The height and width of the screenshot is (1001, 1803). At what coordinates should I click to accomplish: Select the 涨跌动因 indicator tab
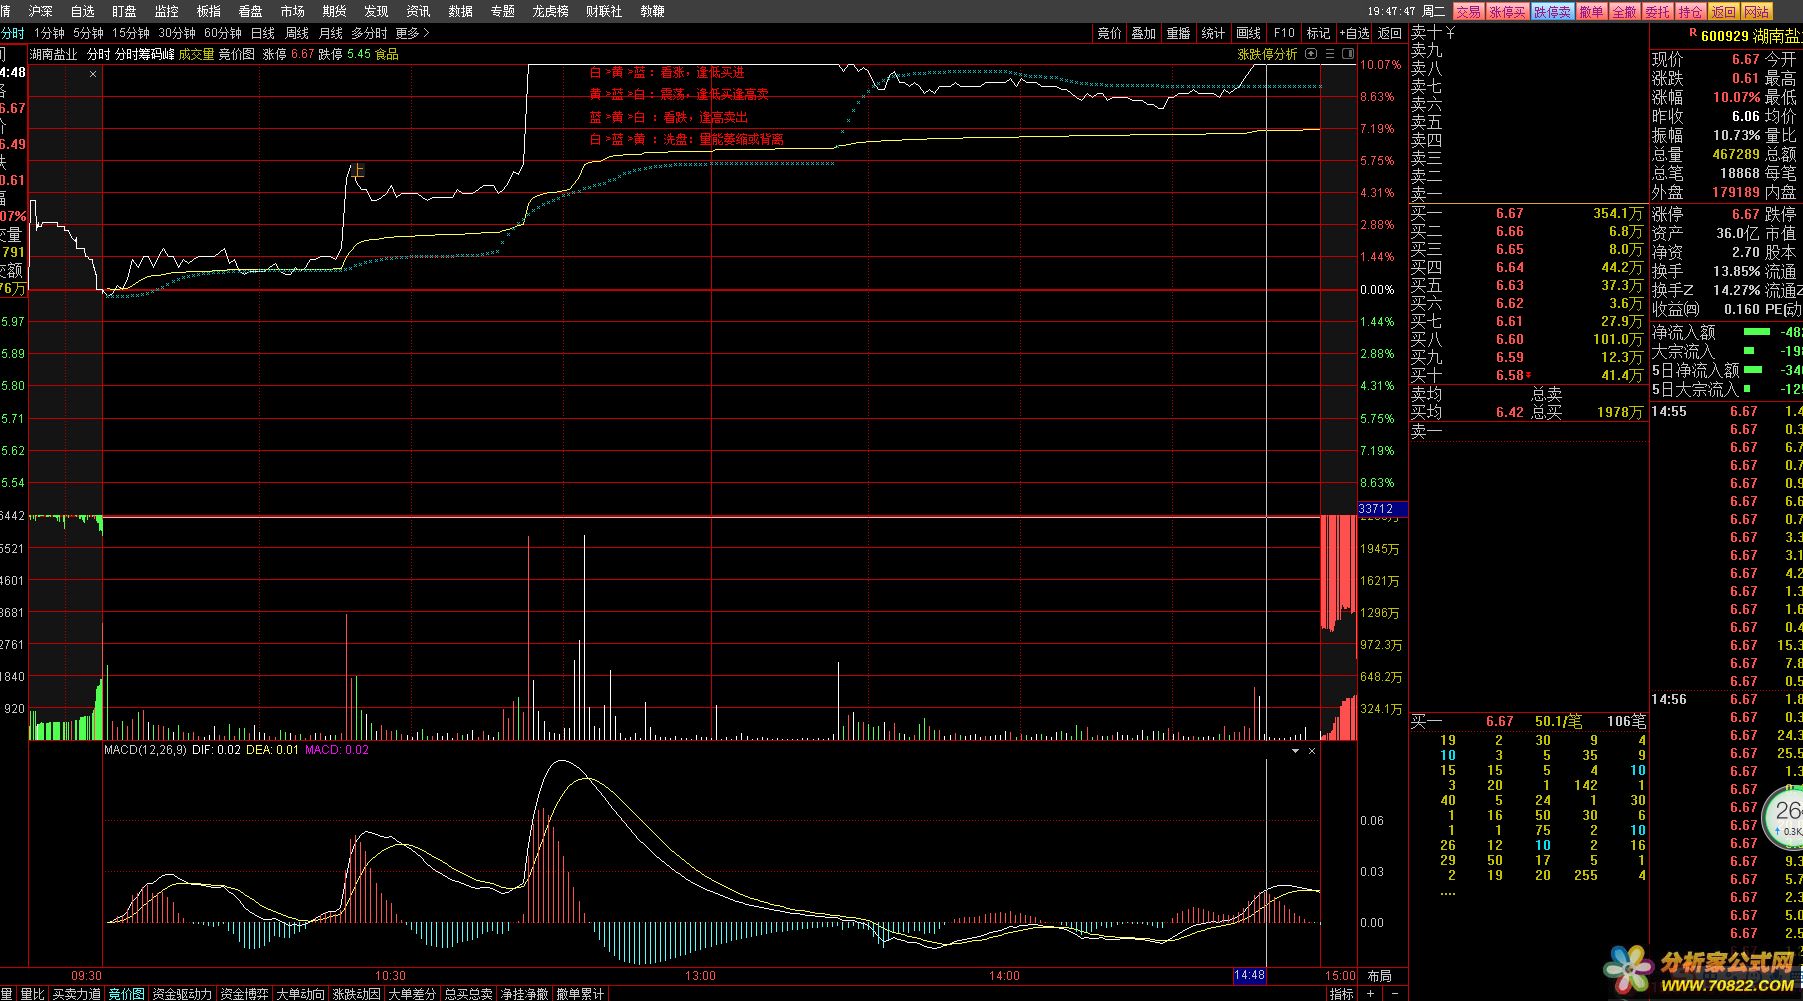[356, 994]
